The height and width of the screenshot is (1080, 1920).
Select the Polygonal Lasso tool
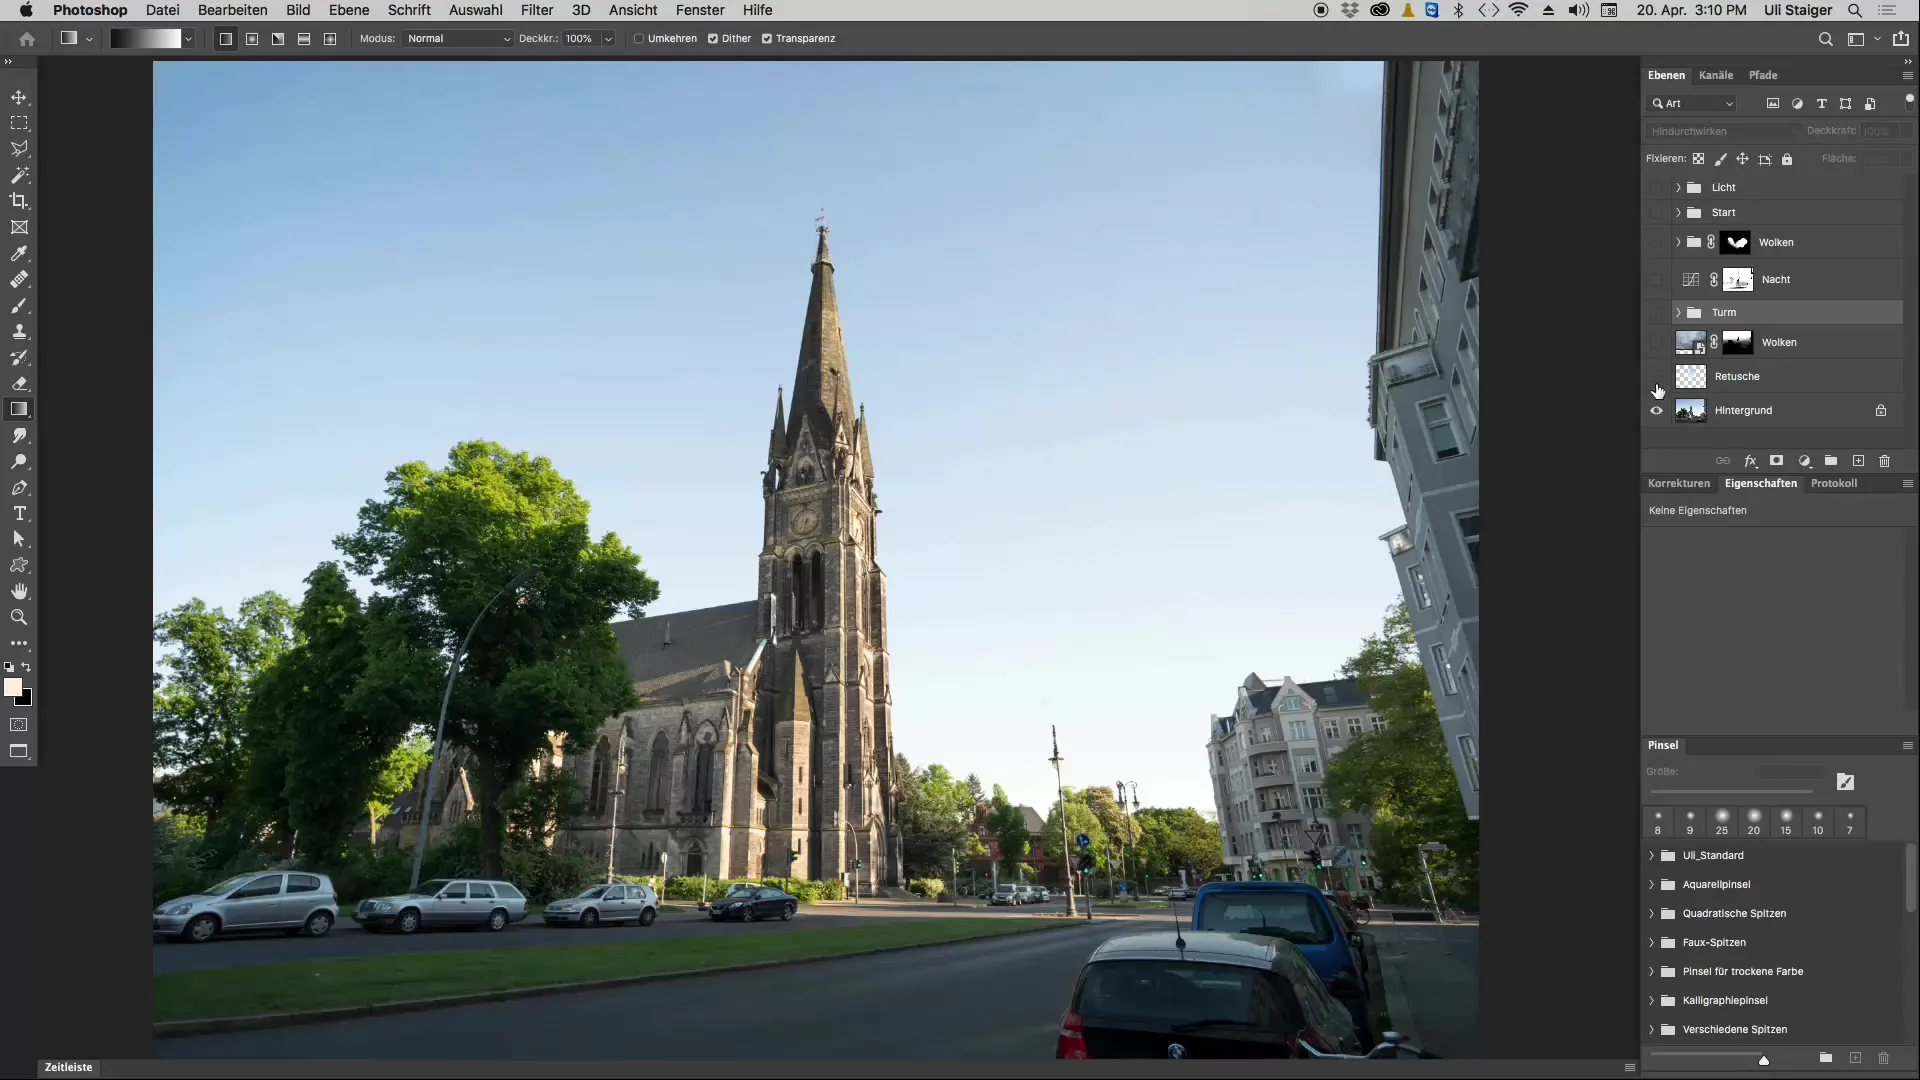coord(19,149)
